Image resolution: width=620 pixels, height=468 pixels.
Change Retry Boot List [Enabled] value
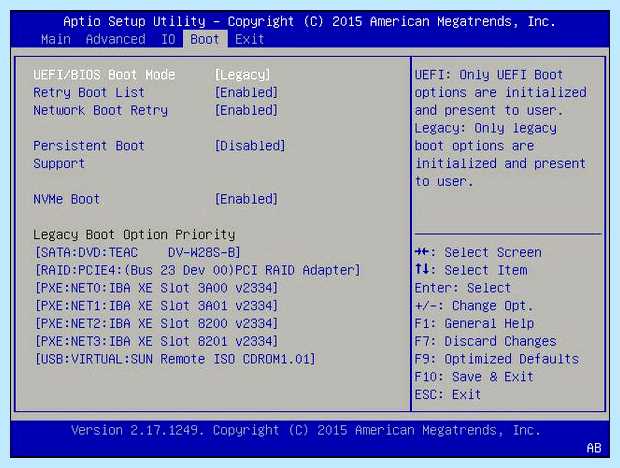246,92
